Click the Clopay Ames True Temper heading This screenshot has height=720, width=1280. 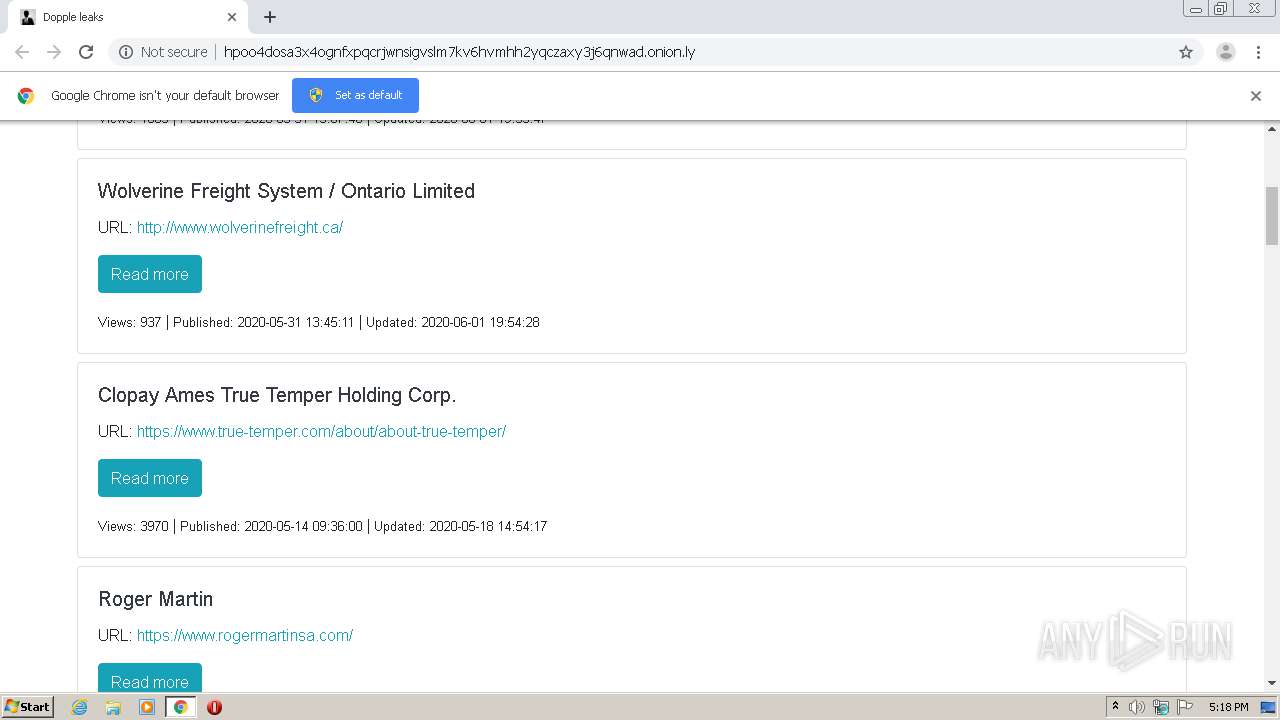(x=277, y=395)
